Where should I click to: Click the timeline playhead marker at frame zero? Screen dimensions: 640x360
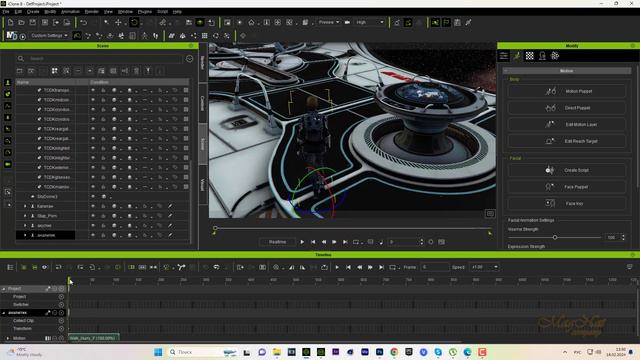pyautogui.click(x=69, y=280)
